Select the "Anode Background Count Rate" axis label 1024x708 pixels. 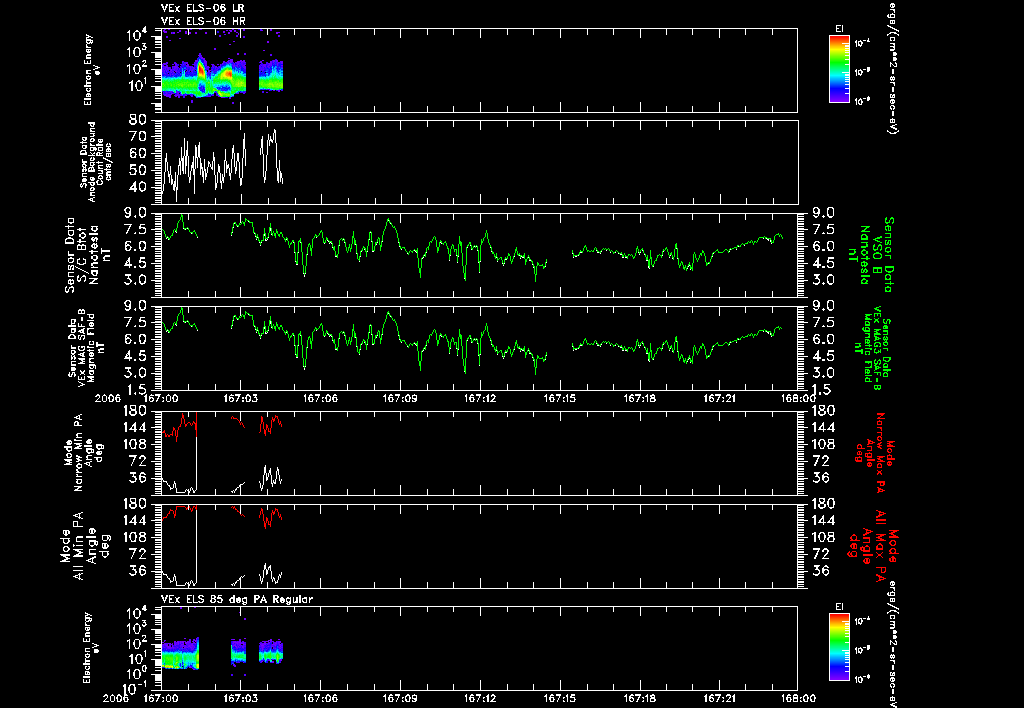97,162
